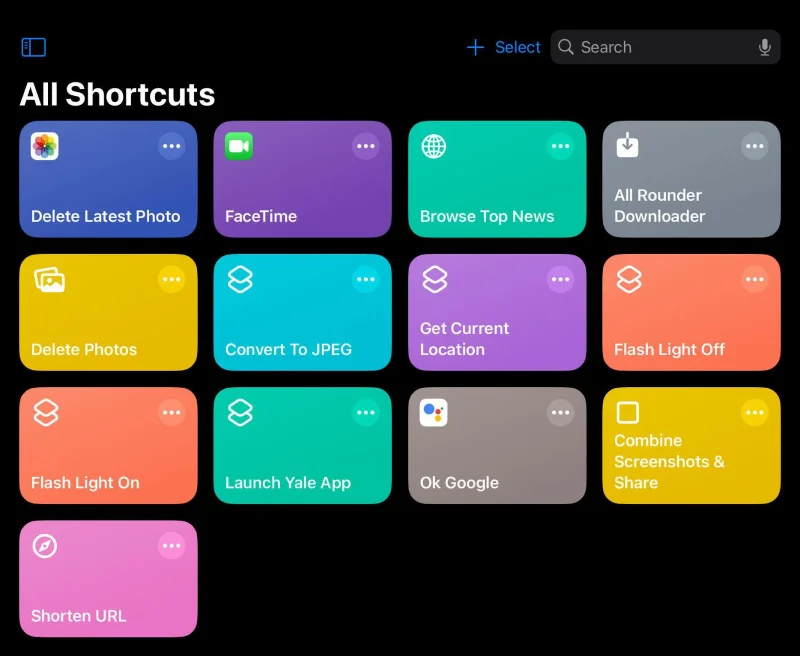This screenshot has width=800, height=656.
Task: Run the Ok Google shortcut by its name
Action: (459, 483)
